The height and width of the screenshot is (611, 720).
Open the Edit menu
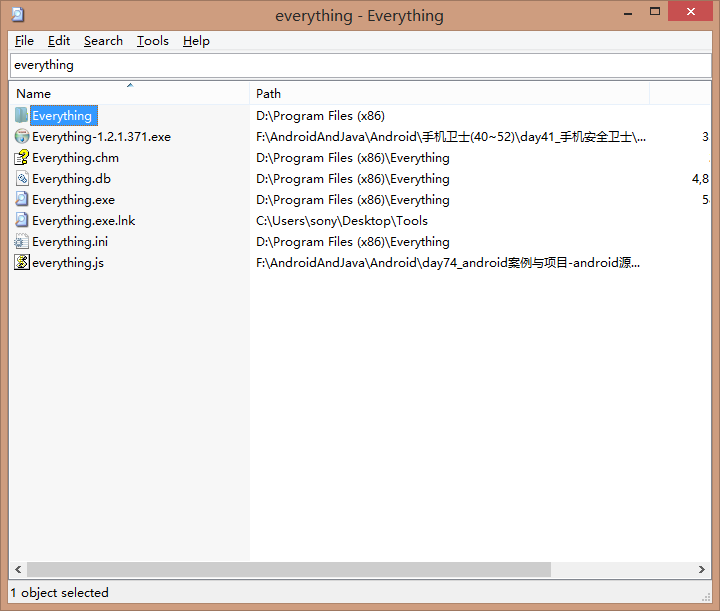point(59,41)
